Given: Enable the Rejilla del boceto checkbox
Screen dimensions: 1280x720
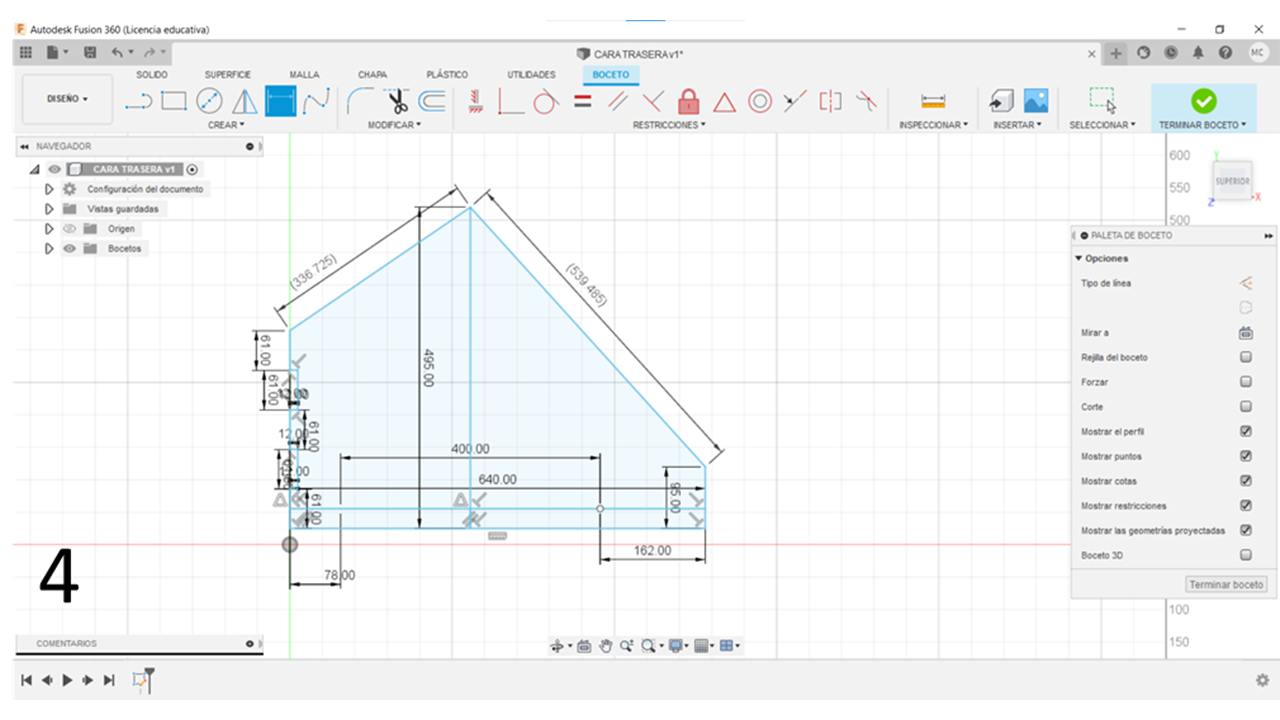Looking at the screenshot, I should pos(1246,357).
